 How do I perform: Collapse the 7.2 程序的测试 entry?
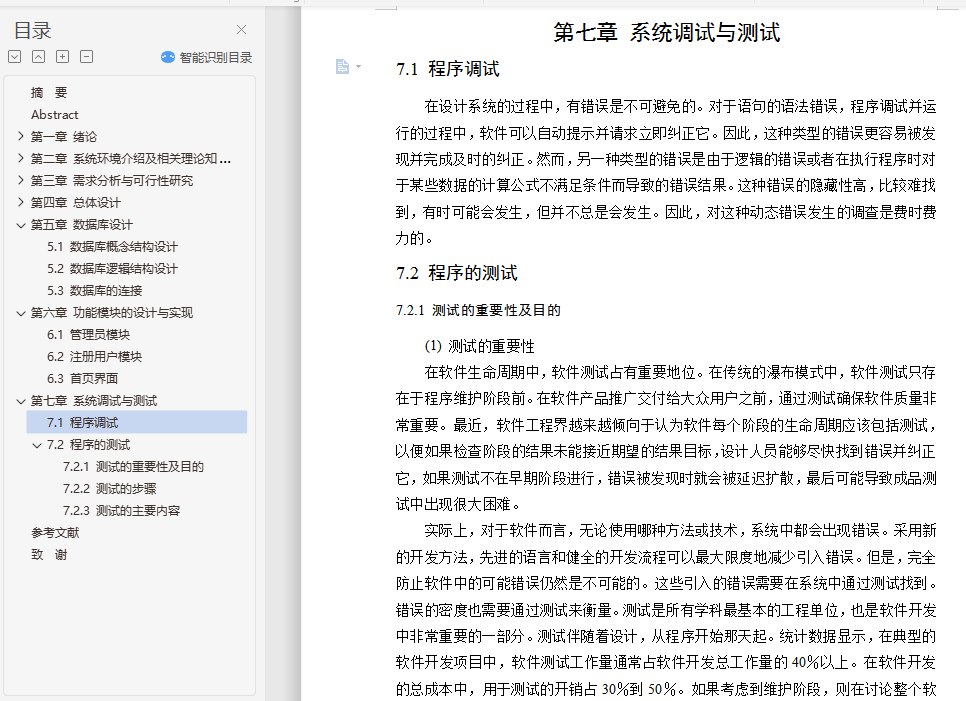(x=37, y=445)
